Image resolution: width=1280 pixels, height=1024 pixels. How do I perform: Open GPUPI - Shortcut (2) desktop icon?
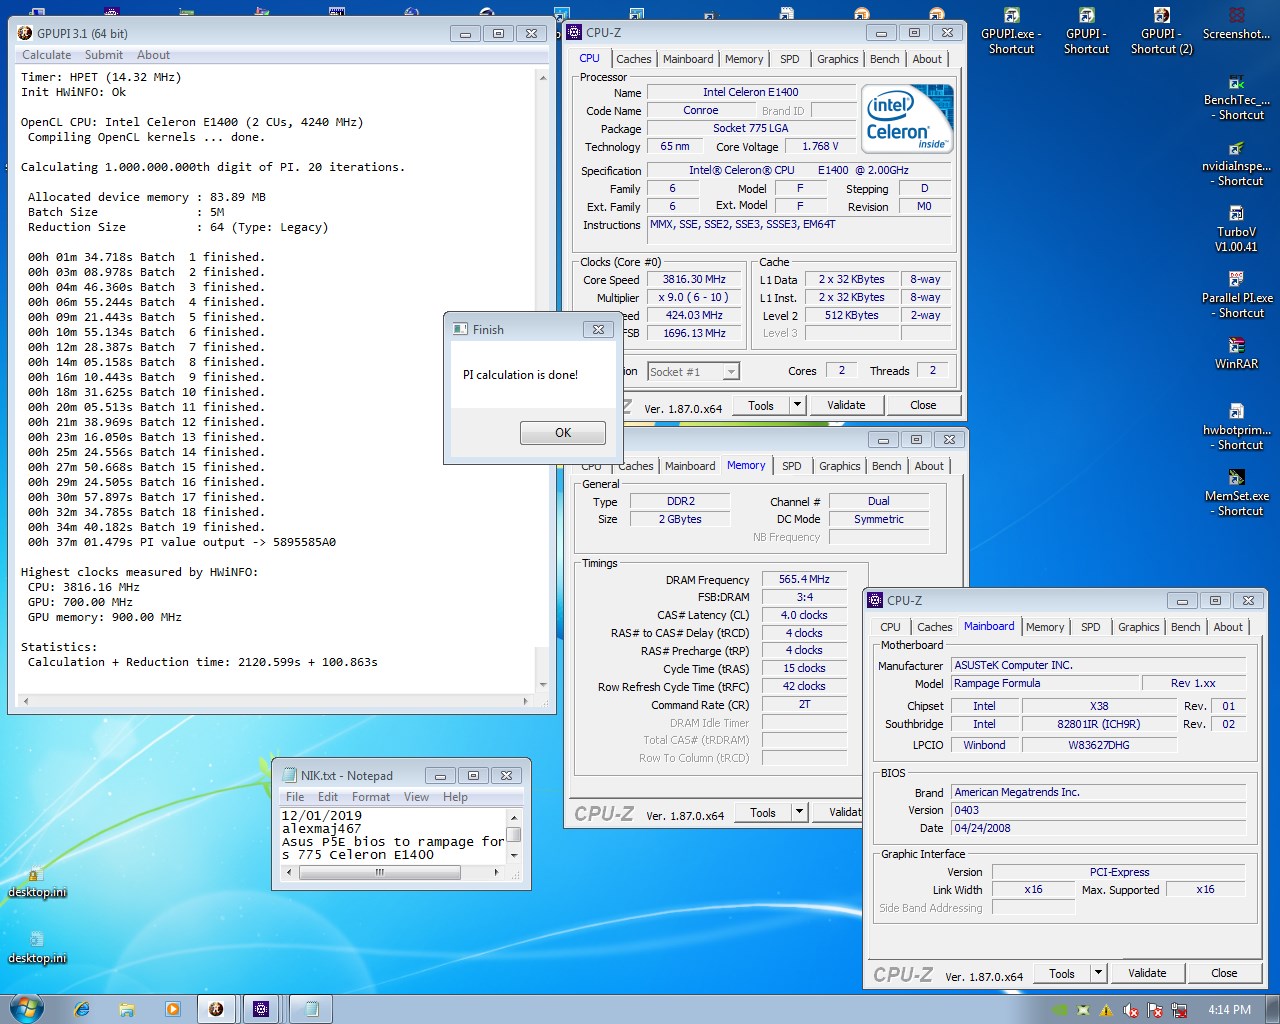click(1161, 32)
